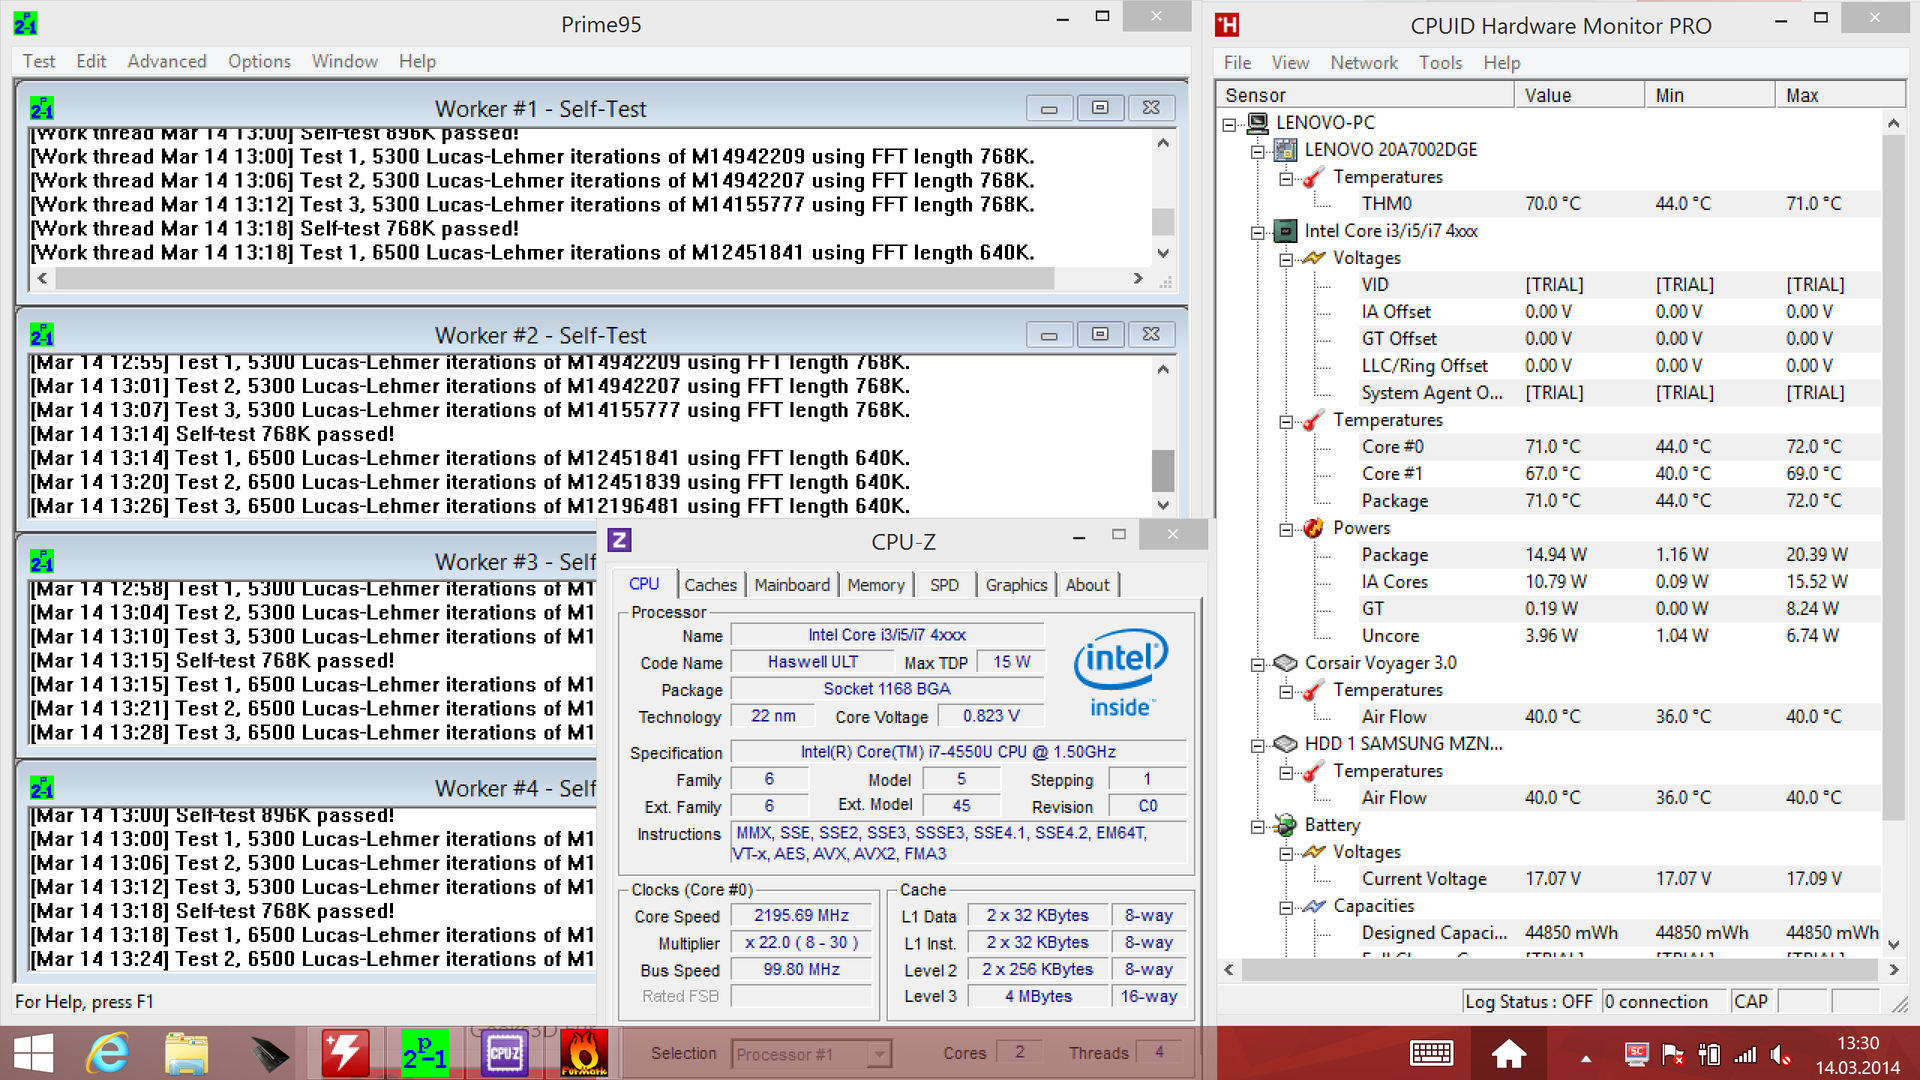This screenshot has height=1080, width=1920.
Task: Open the on-screen keyboard tray icon
Action: tap(1431, 1053)
